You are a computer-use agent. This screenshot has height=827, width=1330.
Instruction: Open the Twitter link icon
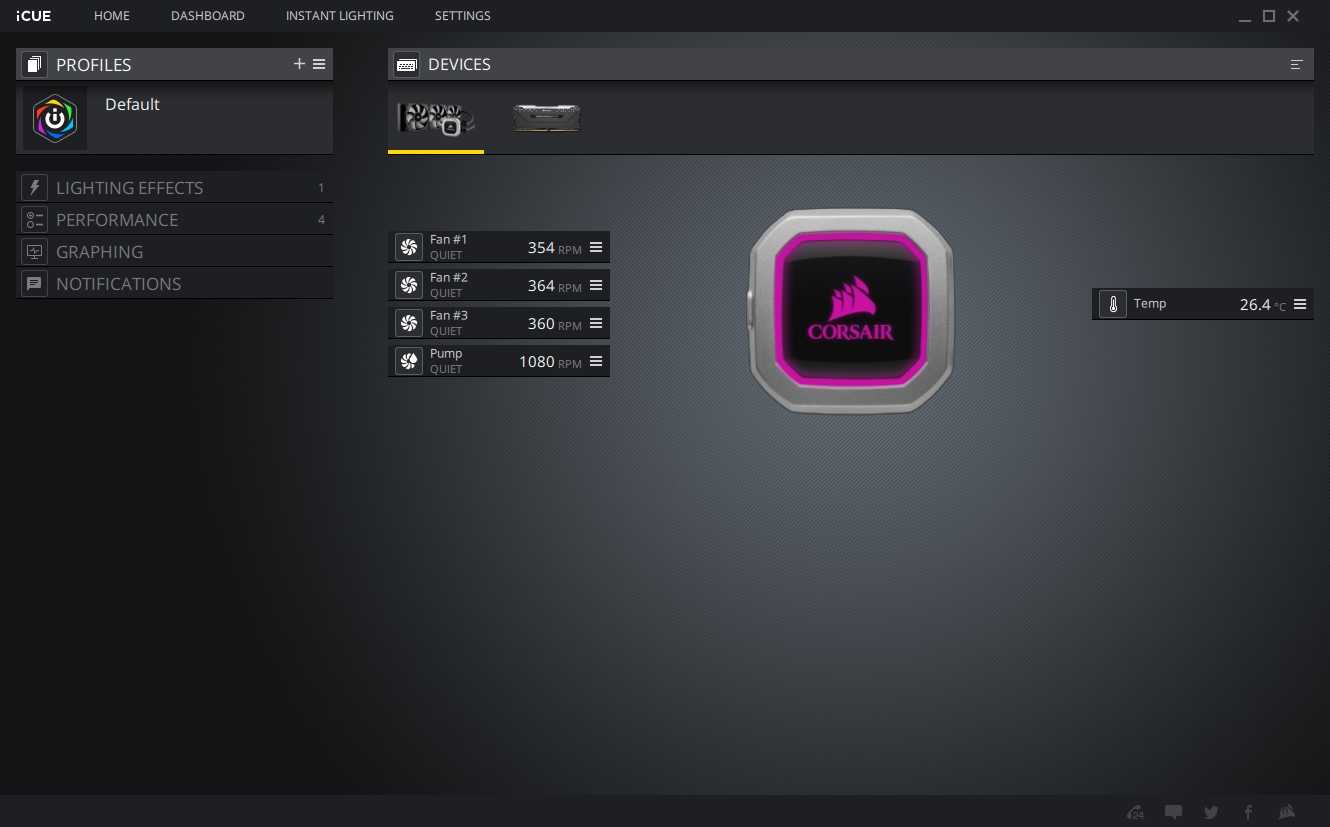(x=1211, y=812)
